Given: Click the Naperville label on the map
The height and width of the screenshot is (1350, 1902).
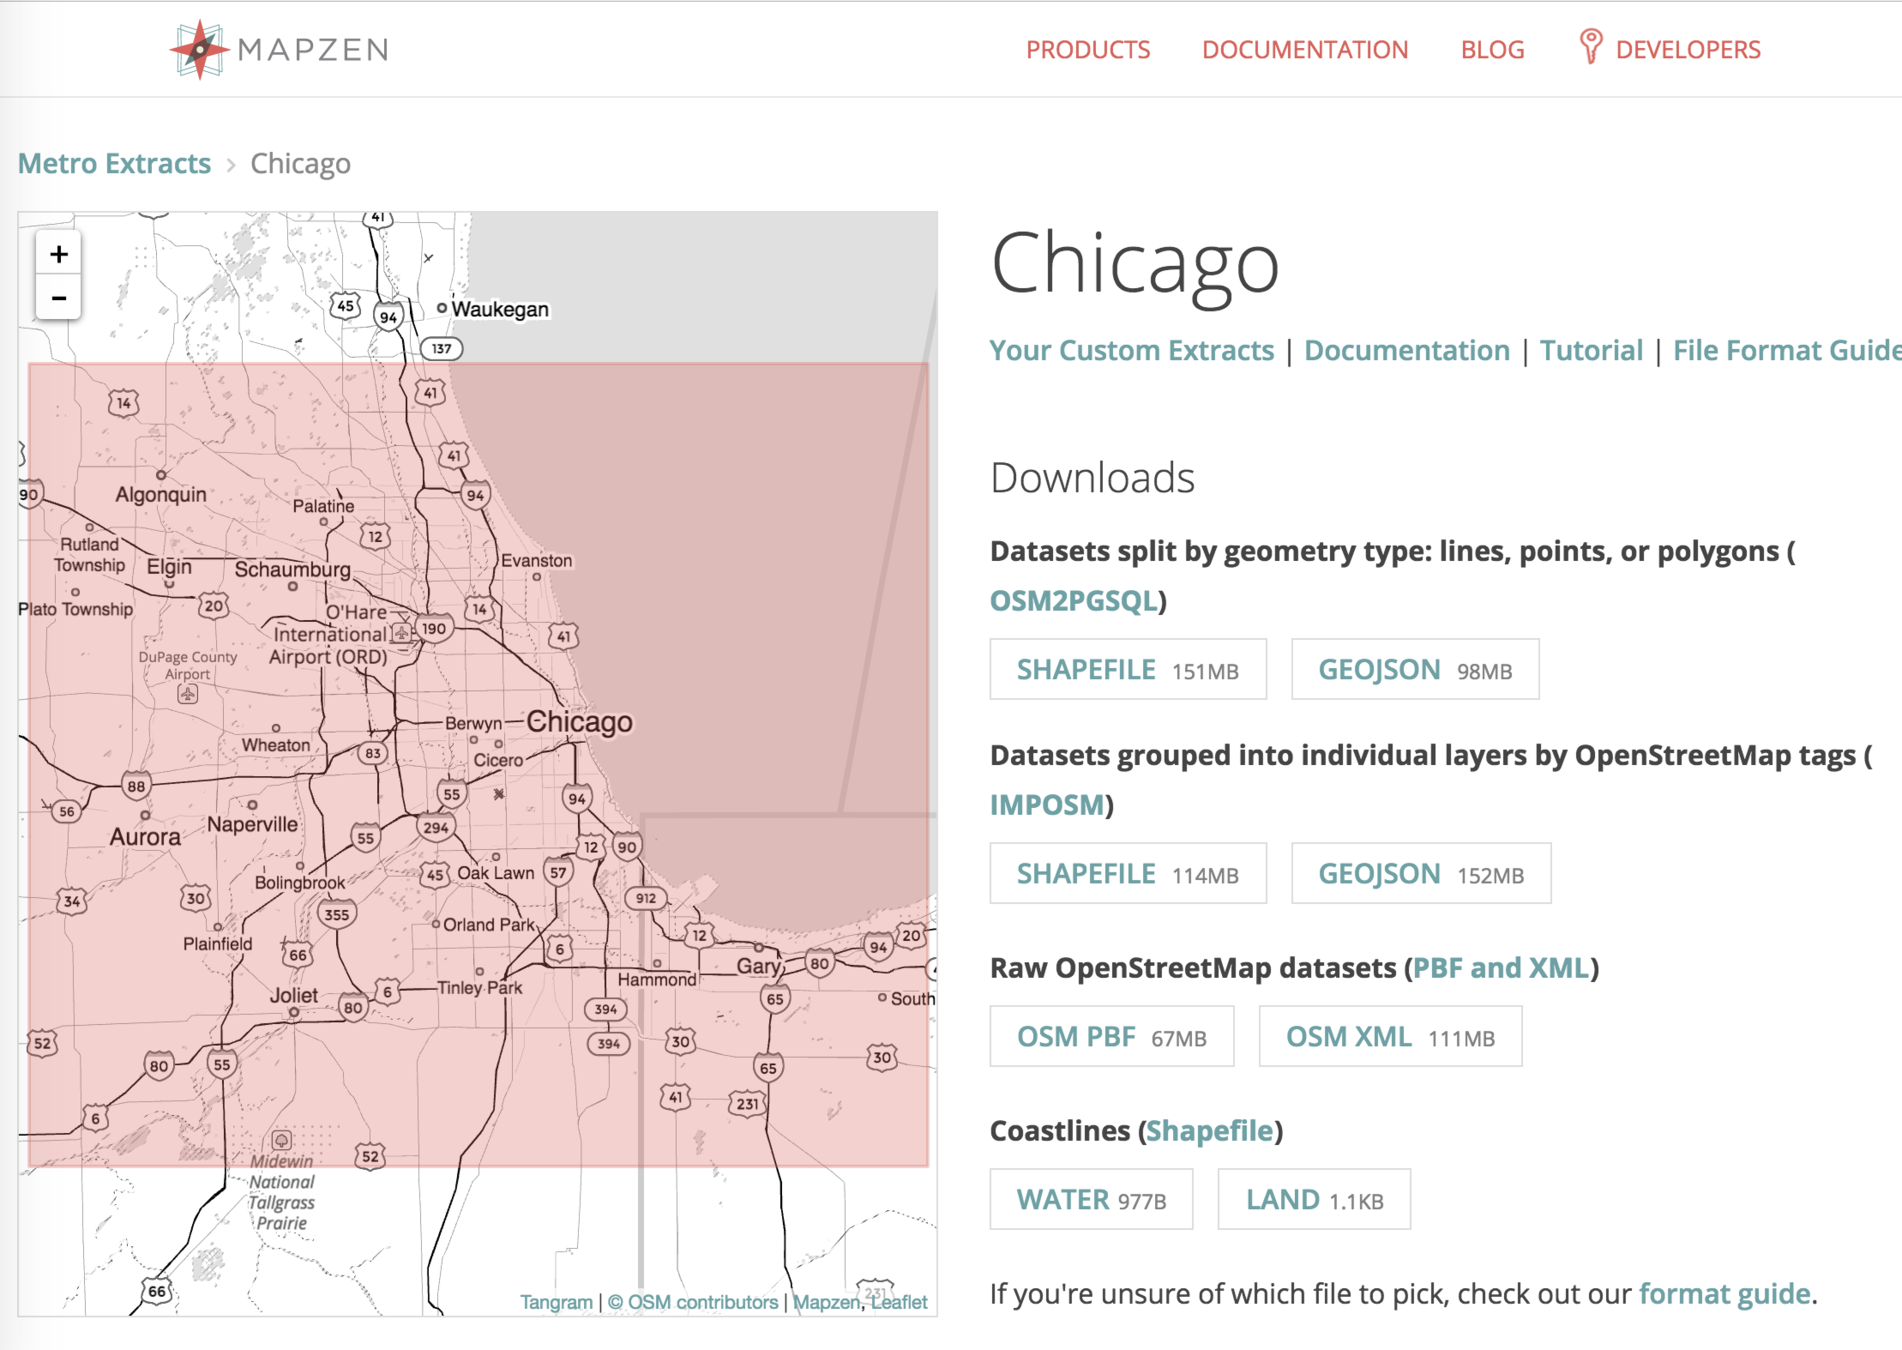Looking at the screenshot, I should pos(252,825).
